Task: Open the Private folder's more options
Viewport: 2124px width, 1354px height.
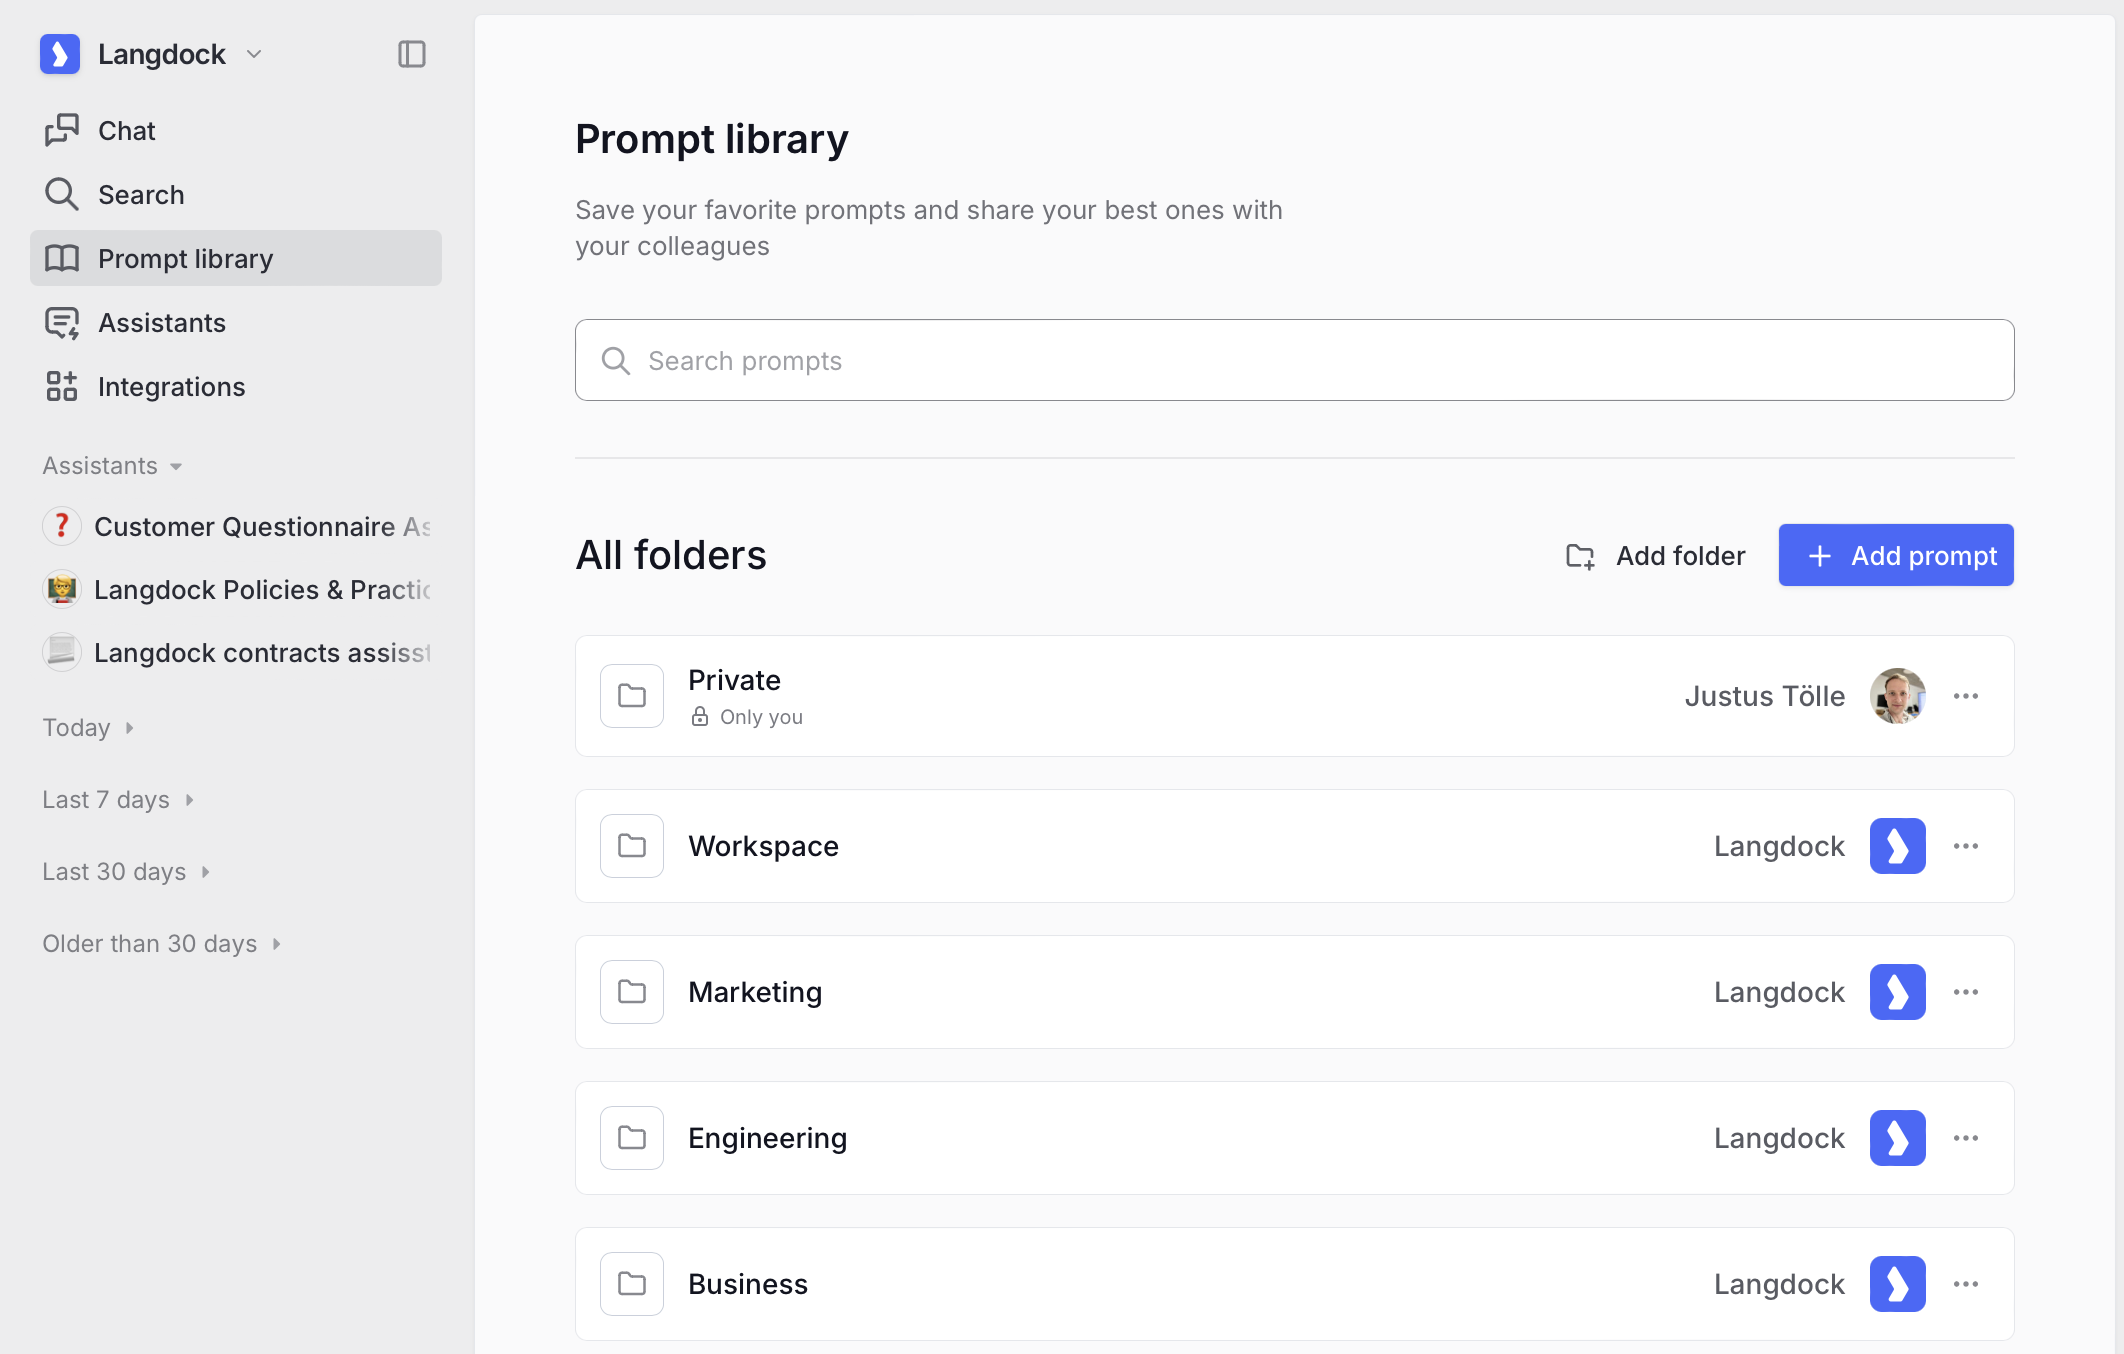Action: [1966, 696]
